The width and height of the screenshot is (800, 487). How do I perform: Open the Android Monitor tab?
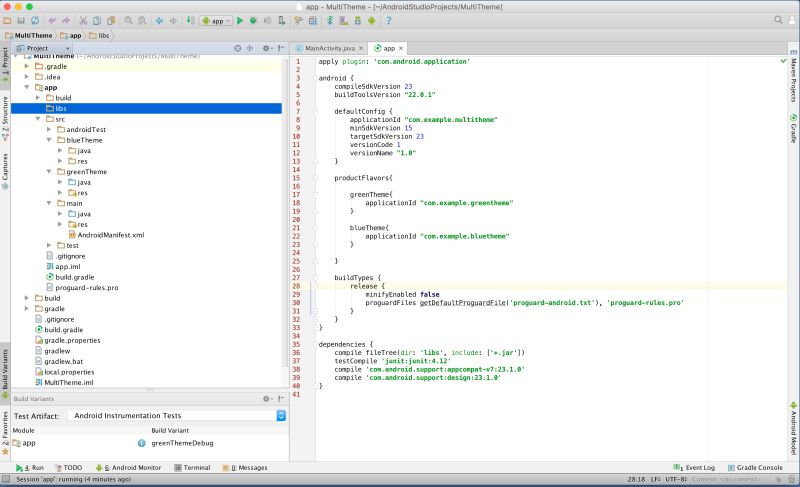(129, 468)
